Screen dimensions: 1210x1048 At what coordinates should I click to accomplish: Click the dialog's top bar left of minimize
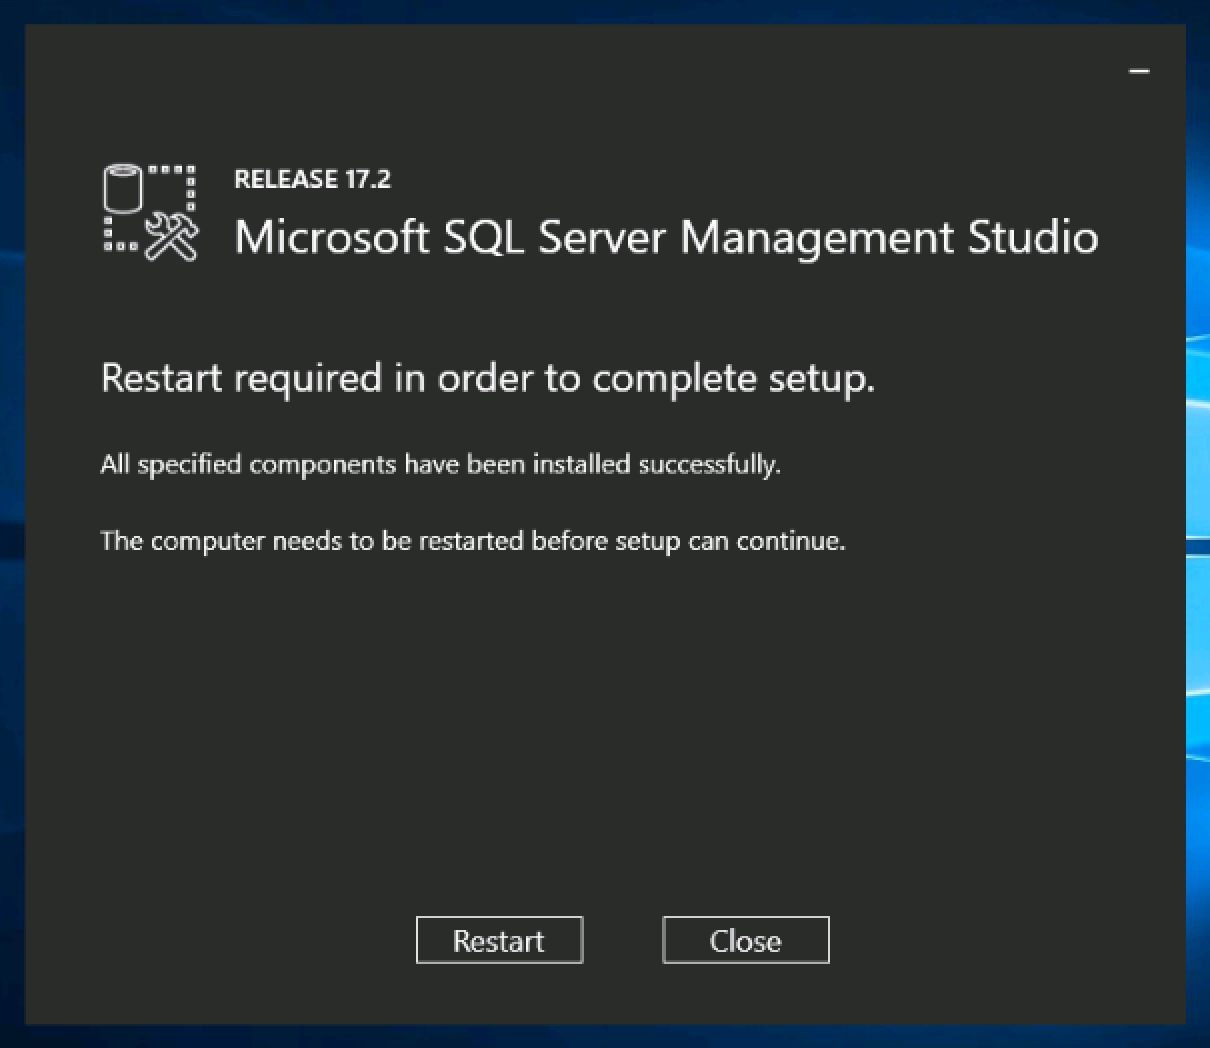click(x=600, y=71)
